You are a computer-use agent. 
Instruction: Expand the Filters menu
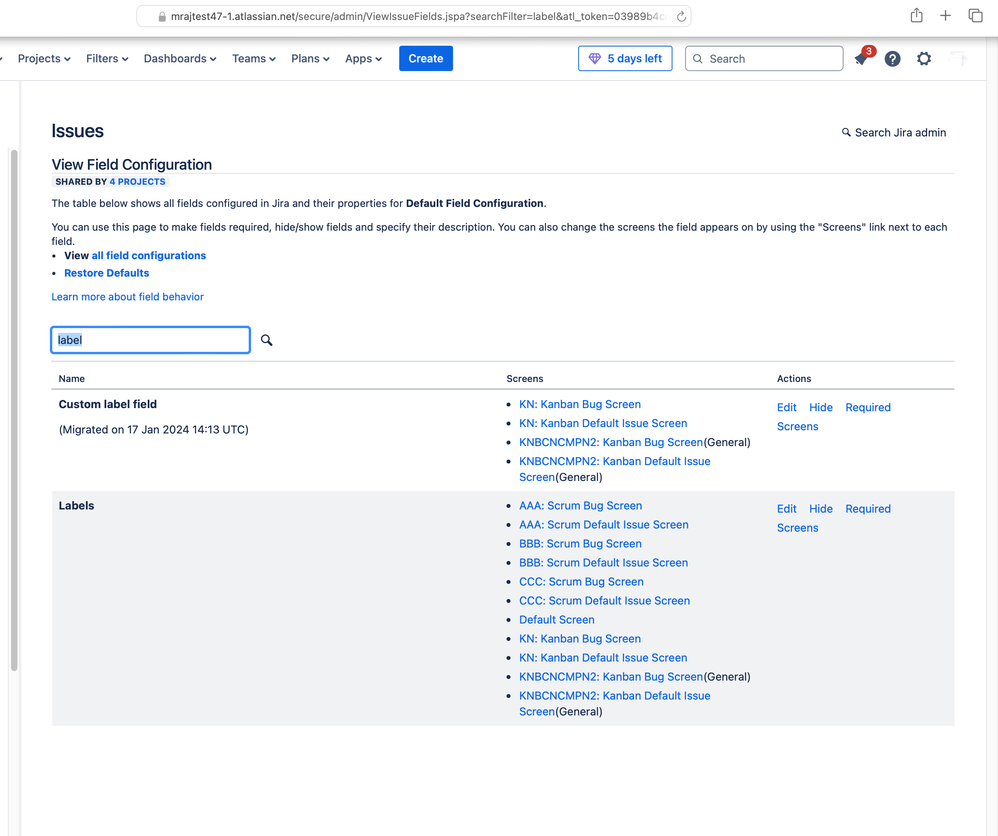(107, 59)
